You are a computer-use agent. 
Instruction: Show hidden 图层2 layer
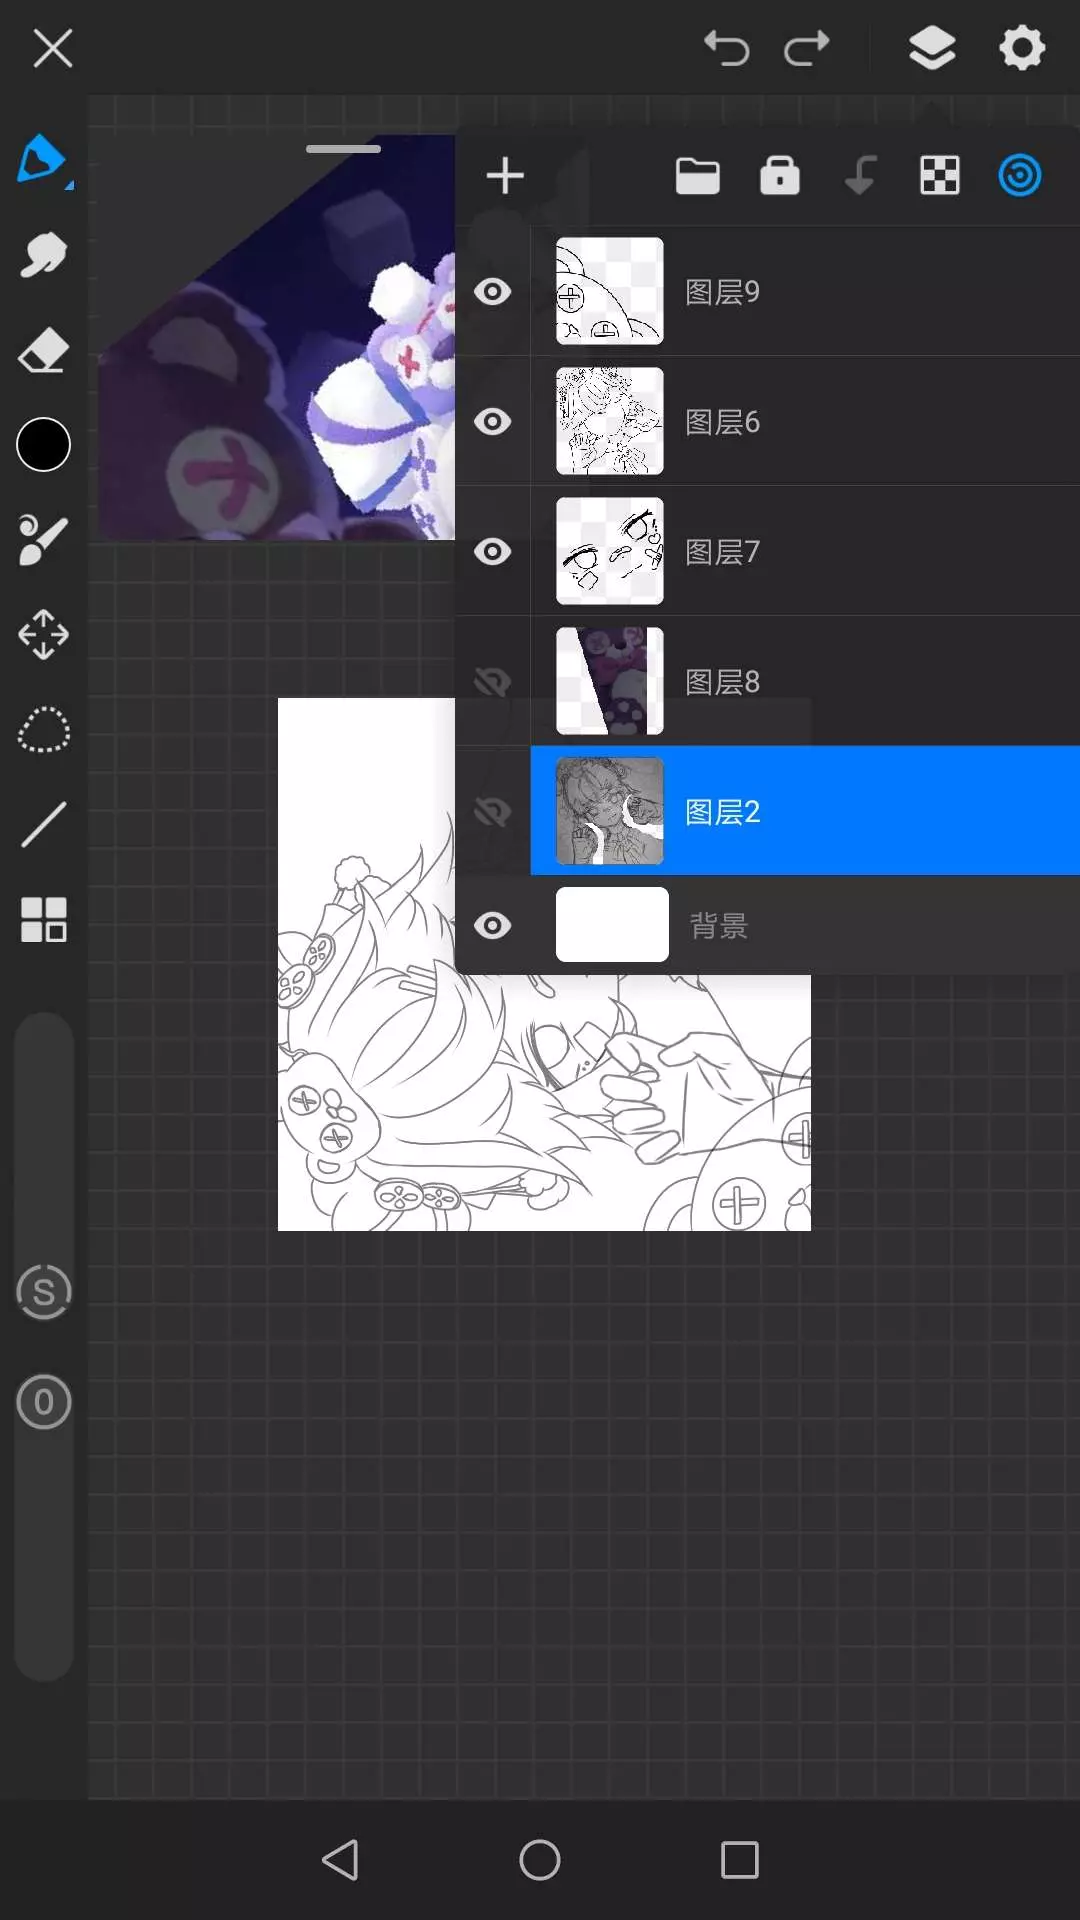point(492,811)
